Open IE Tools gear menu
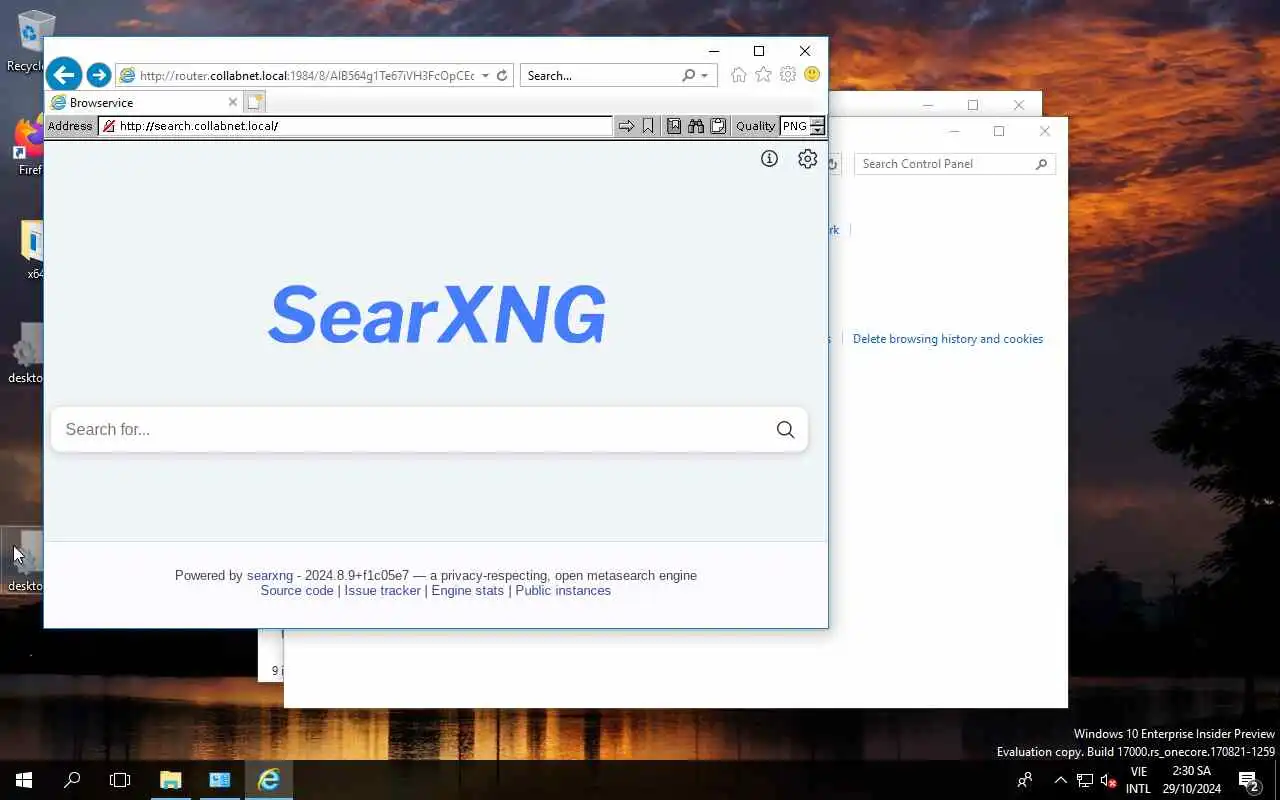The width and height of the screenshot is (1280, 800). [x=788, y=75]
